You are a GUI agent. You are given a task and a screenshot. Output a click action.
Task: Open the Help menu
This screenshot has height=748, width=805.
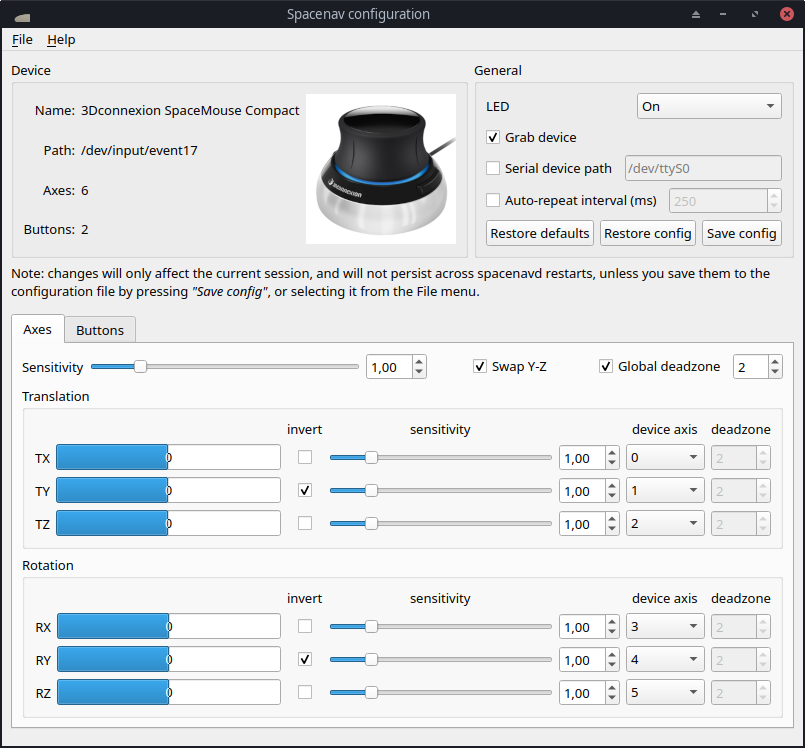[x=61, y=39]
